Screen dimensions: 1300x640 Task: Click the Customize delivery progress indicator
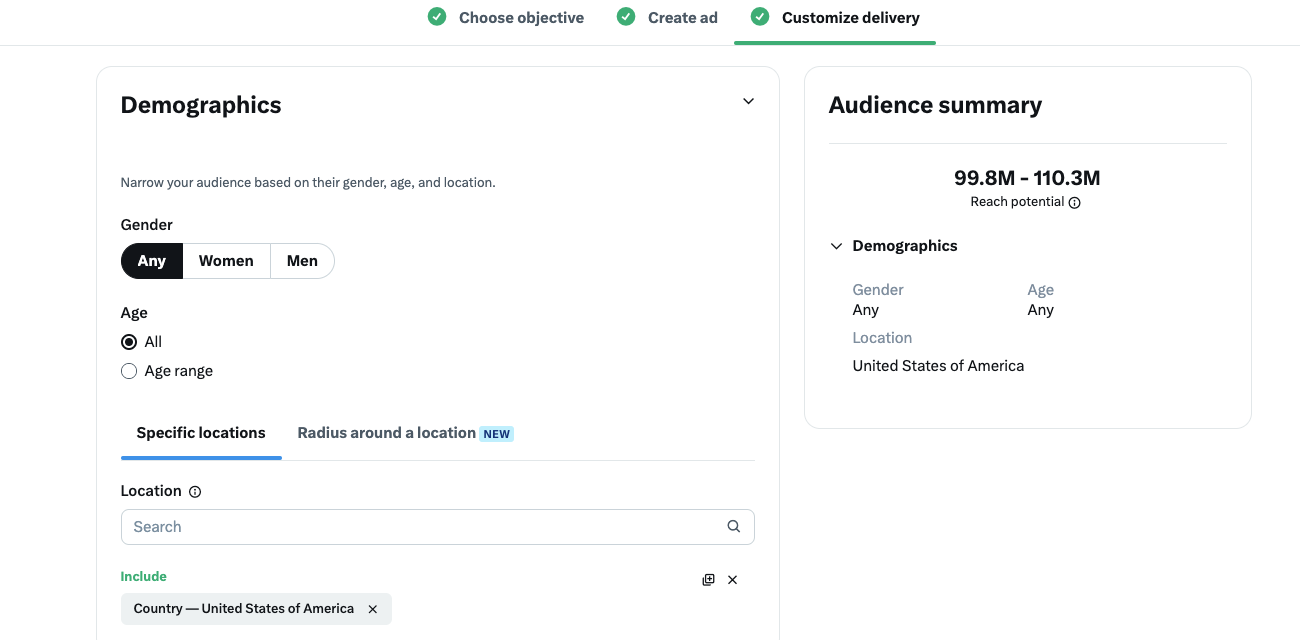pyautogui.click(x=849, y=17)
